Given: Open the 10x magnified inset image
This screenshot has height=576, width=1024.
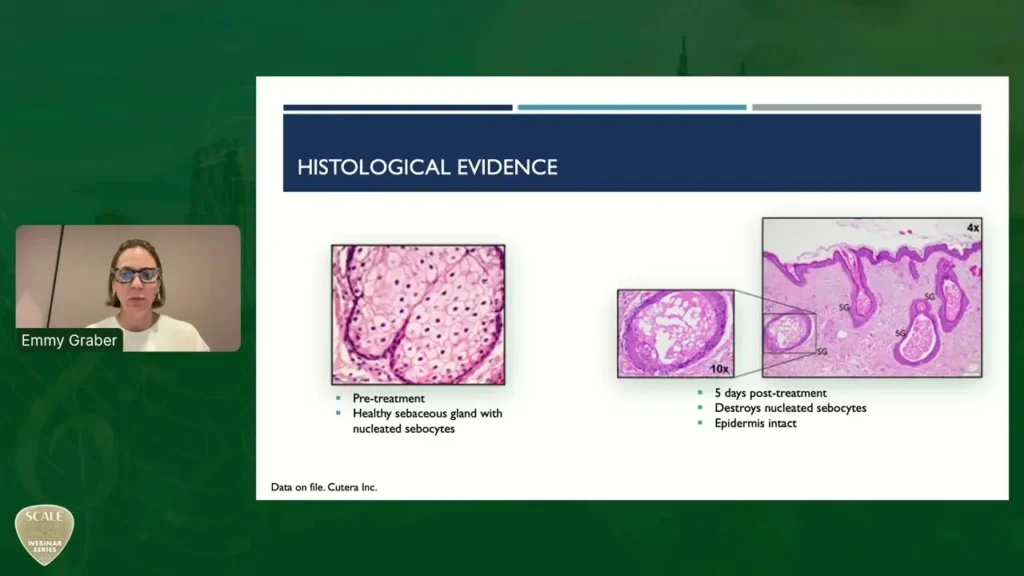Looking at the screenshot, I should click(x=675, y=333).
